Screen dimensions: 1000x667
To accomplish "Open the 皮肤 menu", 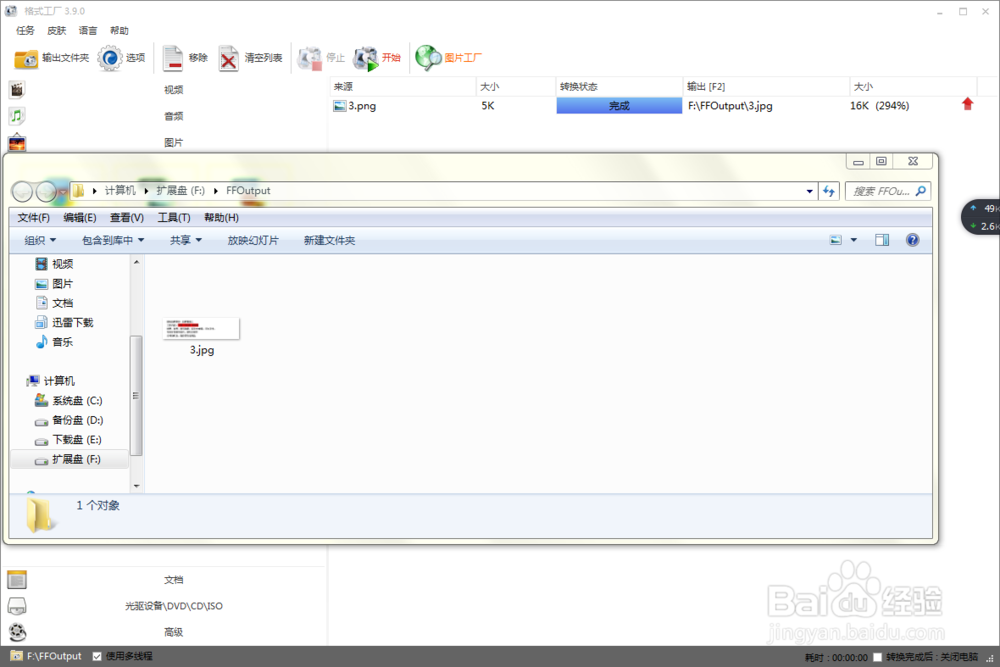I will (x=57, y=31).
